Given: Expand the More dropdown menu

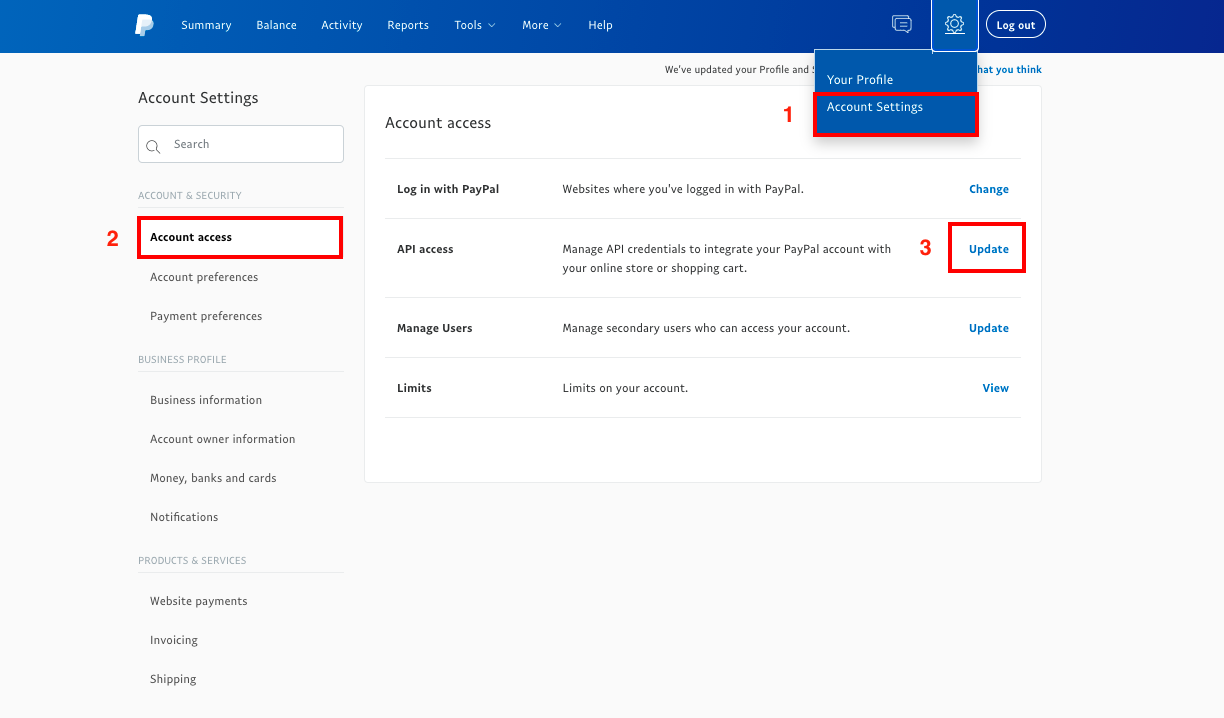Looking at the screenshot, I should click(x=542, y=25).
